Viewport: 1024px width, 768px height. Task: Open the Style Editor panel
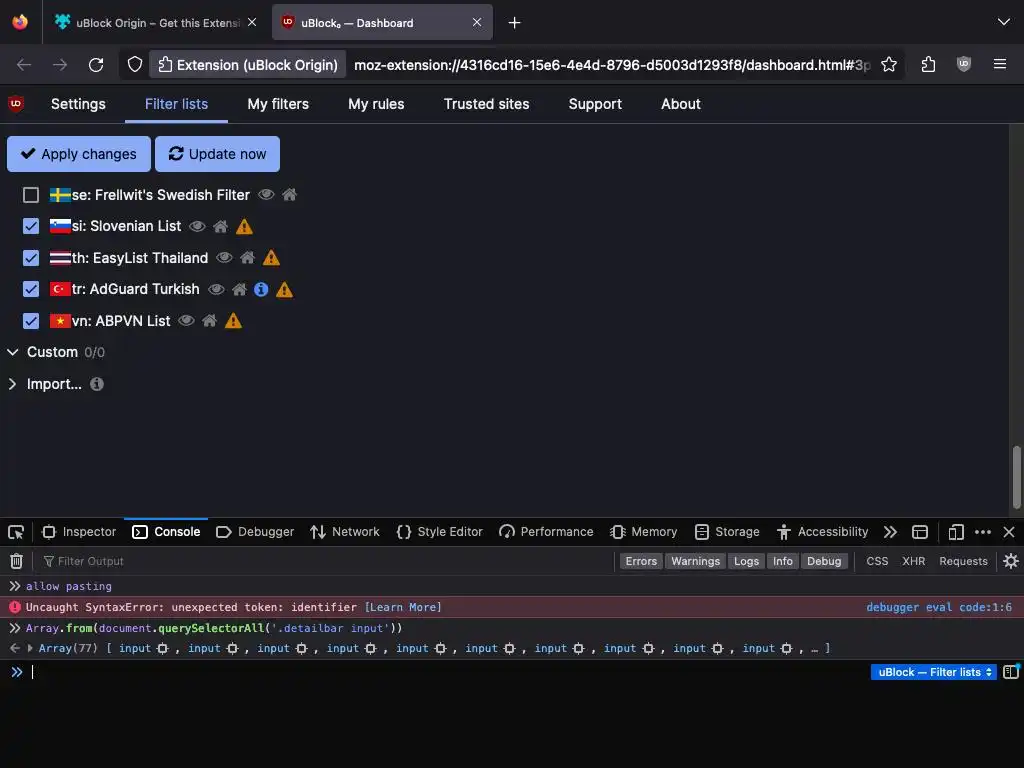pyautogui.click(x=440, y=532)
